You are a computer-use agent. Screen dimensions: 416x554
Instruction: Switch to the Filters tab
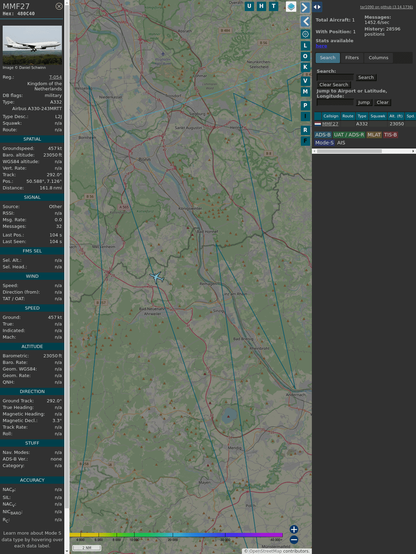coord(352,58)
